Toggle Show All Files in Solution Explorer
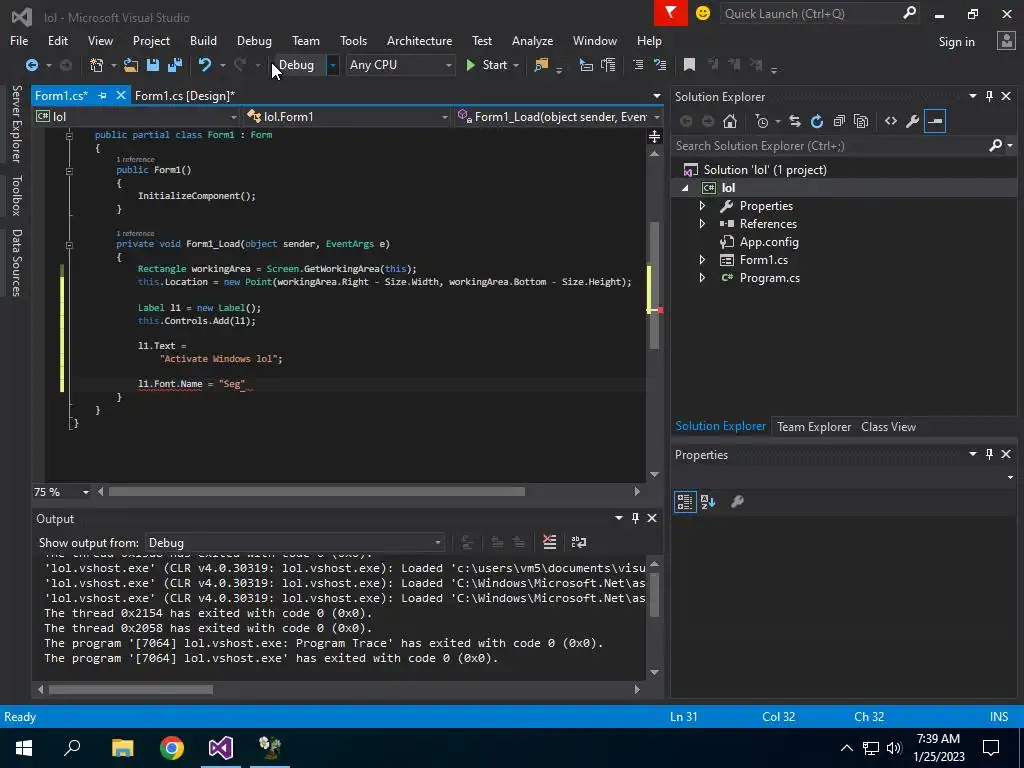 coord(861,121)
